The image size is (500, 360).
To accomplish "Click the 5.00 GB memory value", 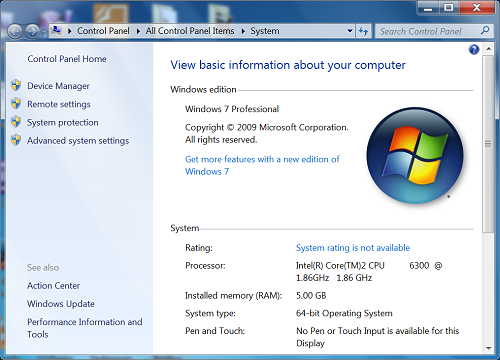I will tap(311, 296).
